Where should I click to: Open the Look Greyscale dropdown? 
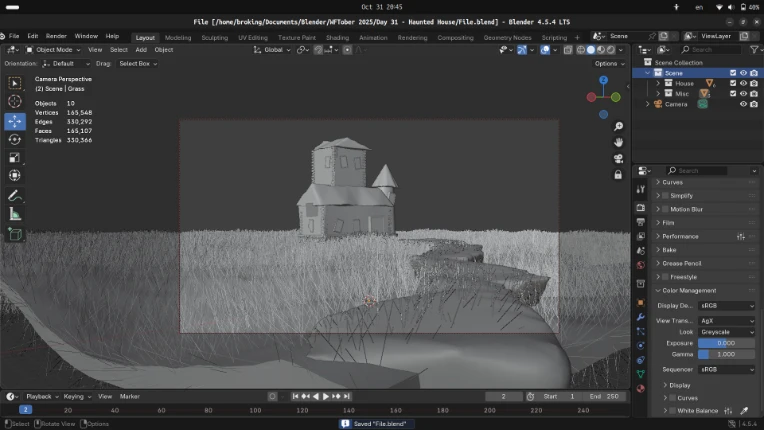[x=726, y=332]
